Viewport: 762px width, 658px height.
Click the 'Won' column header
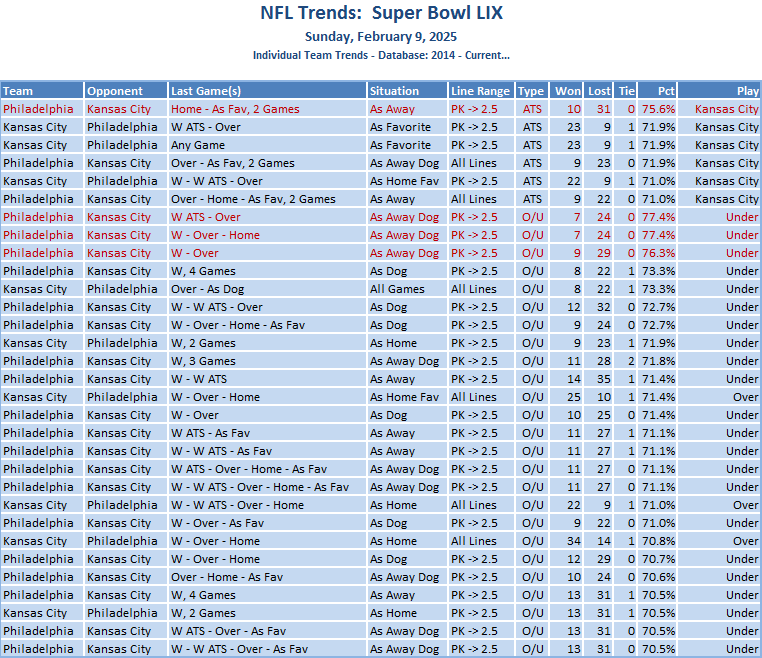pos(568,91)
